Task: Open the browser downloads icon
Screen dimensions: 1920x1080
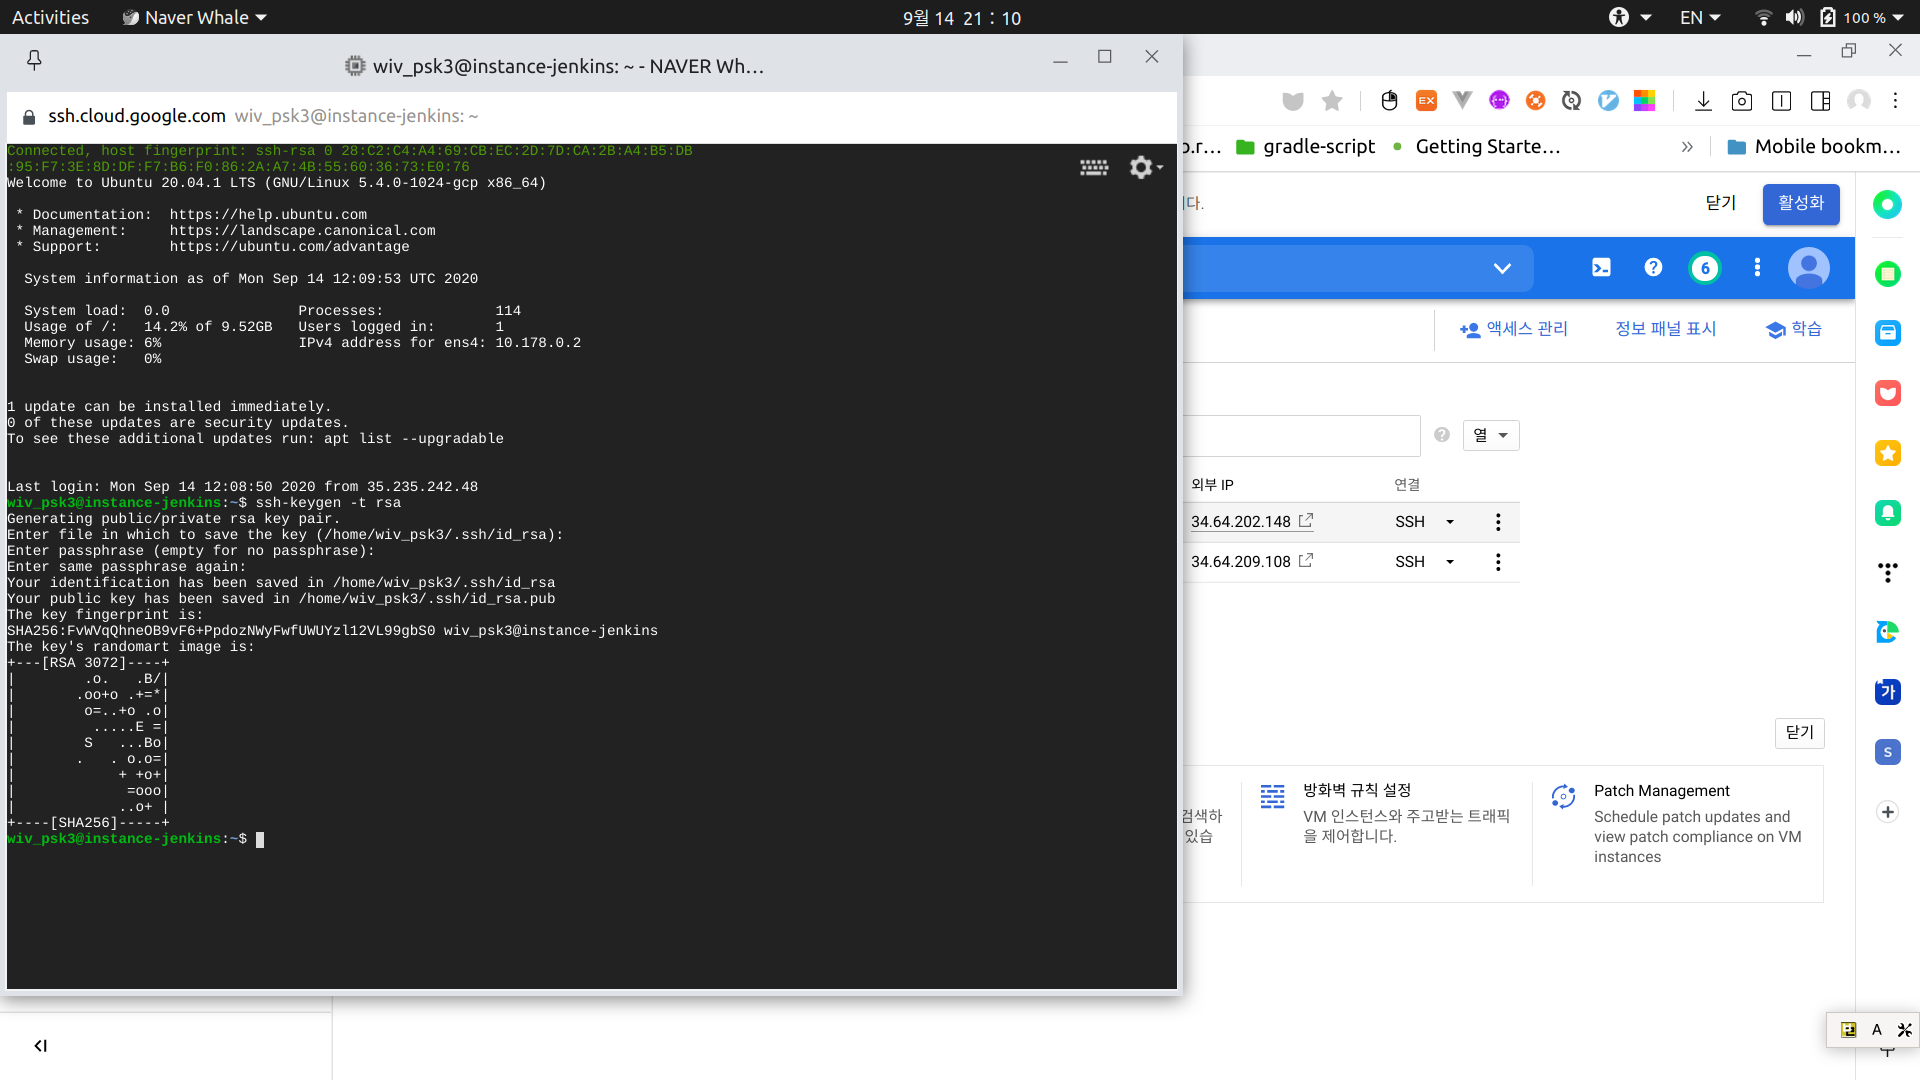Action: [x=1703, y=101]
